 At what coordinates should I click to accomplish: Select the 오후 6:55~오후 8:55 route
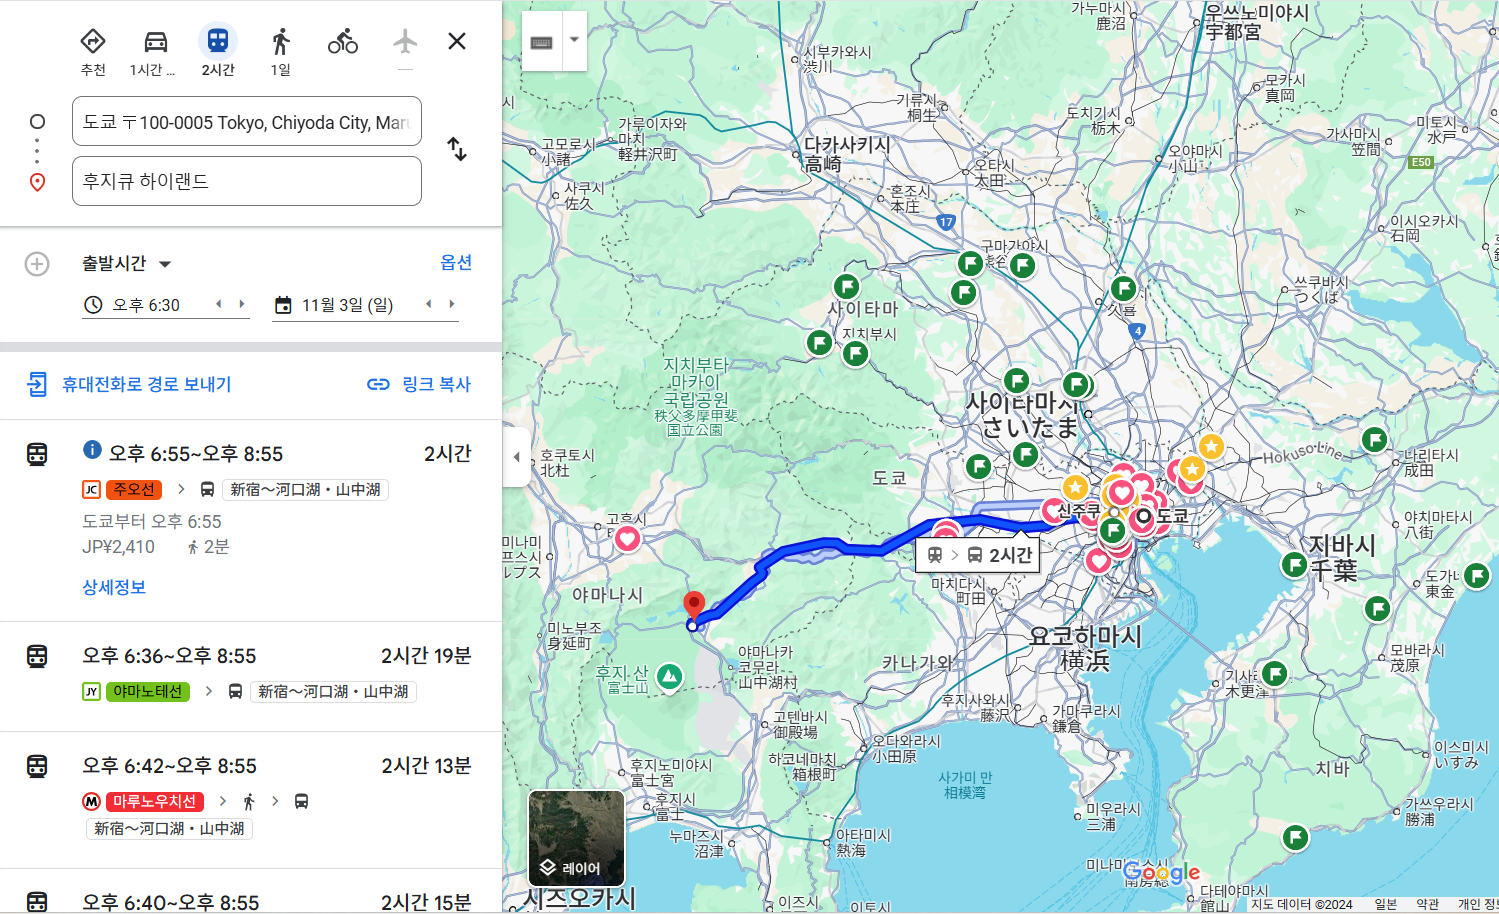(x=250, y=520)
